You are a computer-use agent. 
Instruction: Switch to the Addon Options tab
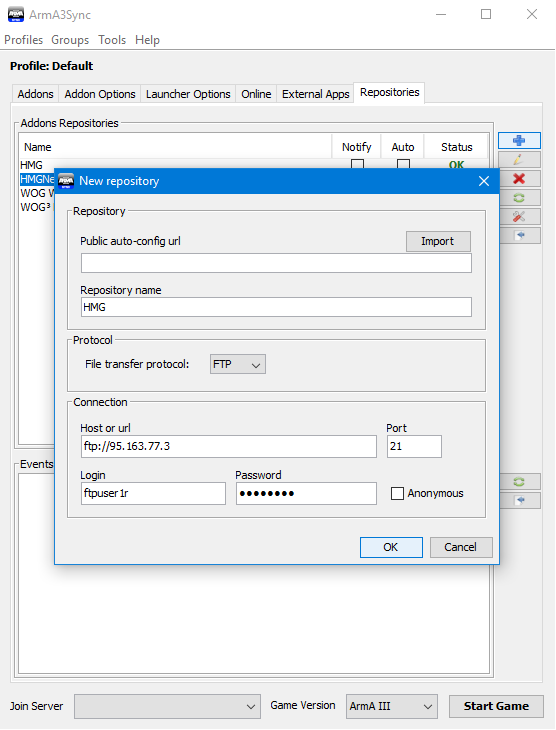pyautogui.click(x=100, y=94)
